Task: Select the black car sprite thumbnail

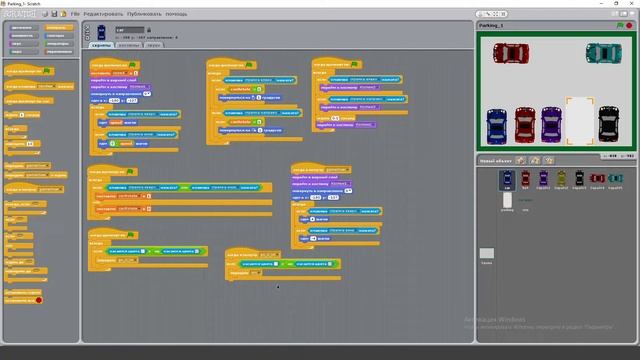Action: click(579, 180)
